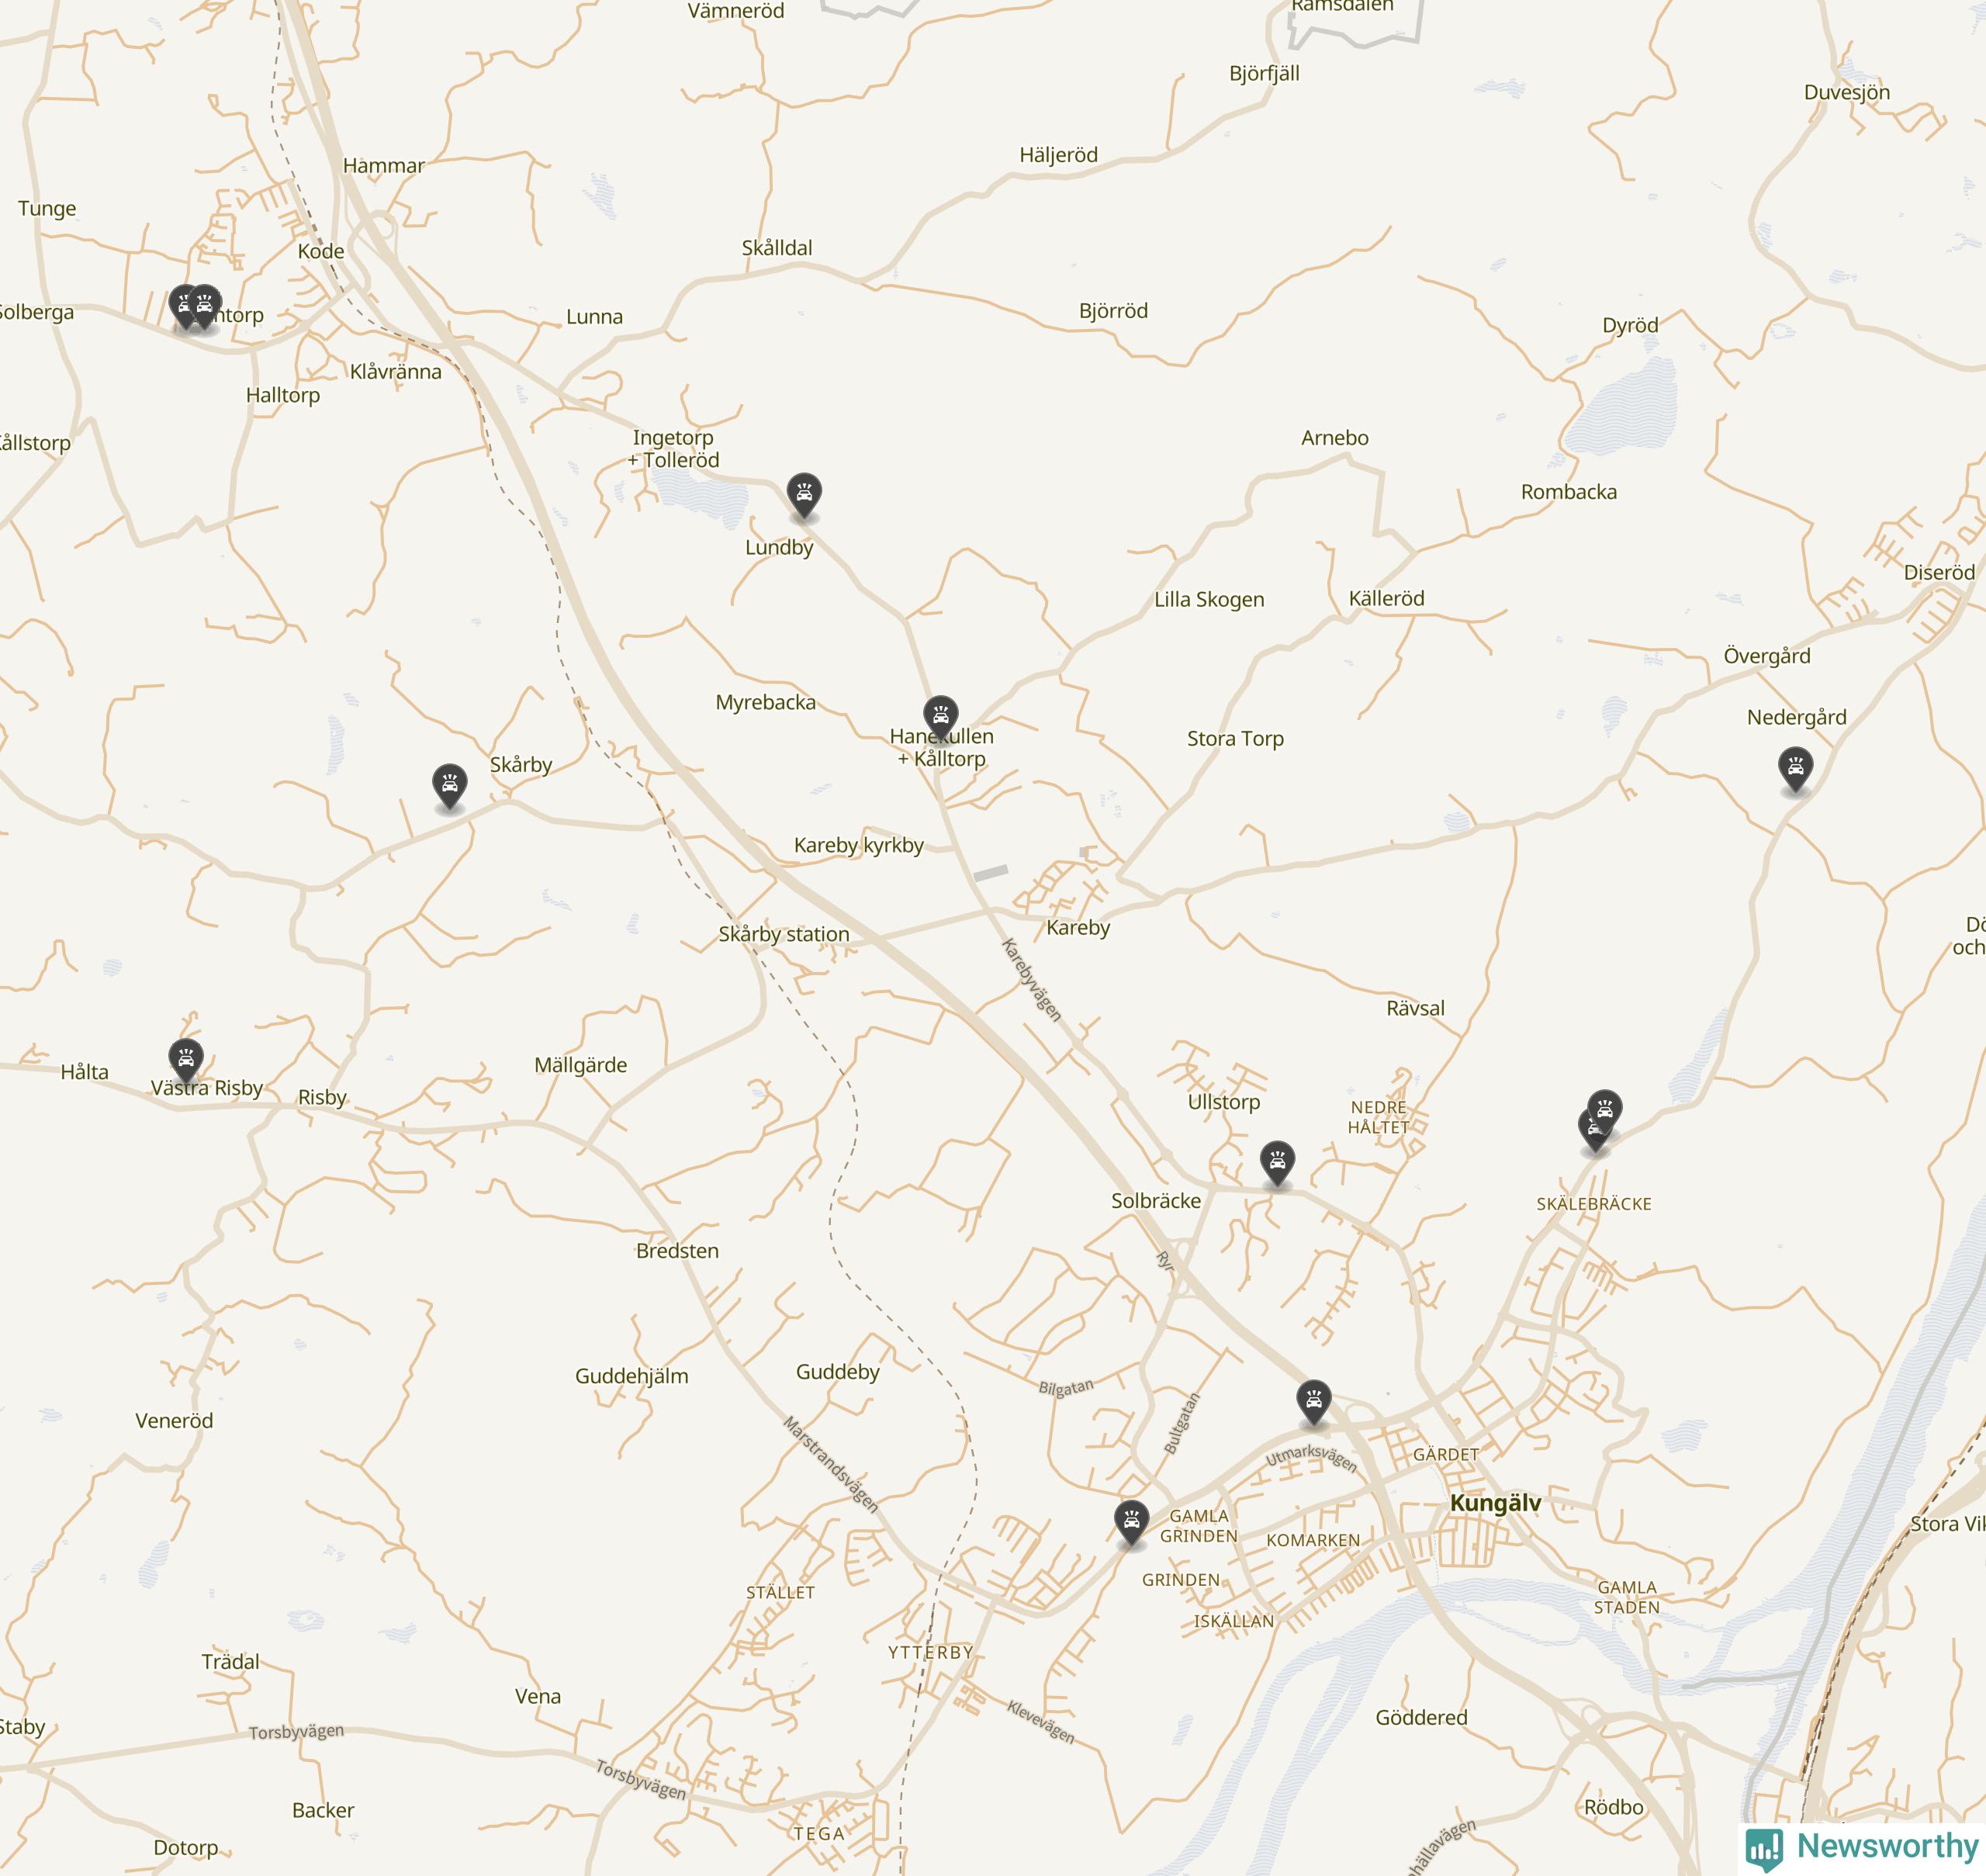Click the Ytterby district label
The height and width of the screenshot is (1876, 1986).
pos(931,1652)
